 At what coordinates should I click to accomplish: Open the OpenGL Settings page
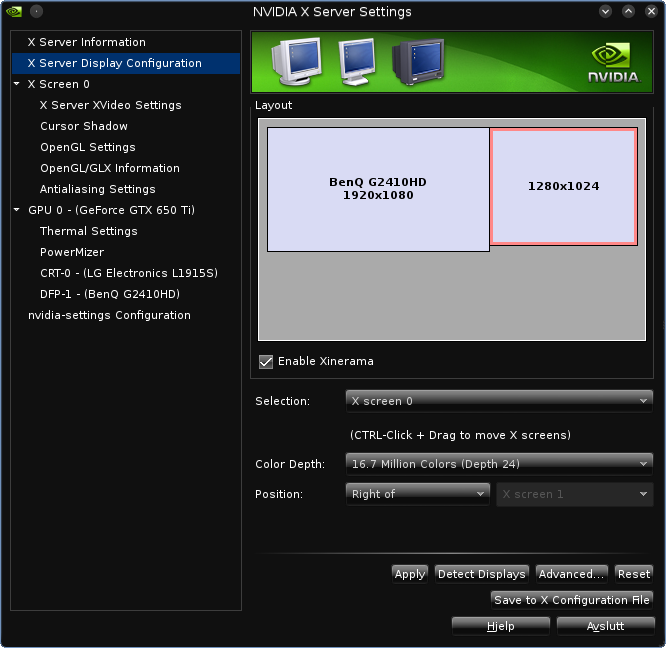(x=87, y=147)
